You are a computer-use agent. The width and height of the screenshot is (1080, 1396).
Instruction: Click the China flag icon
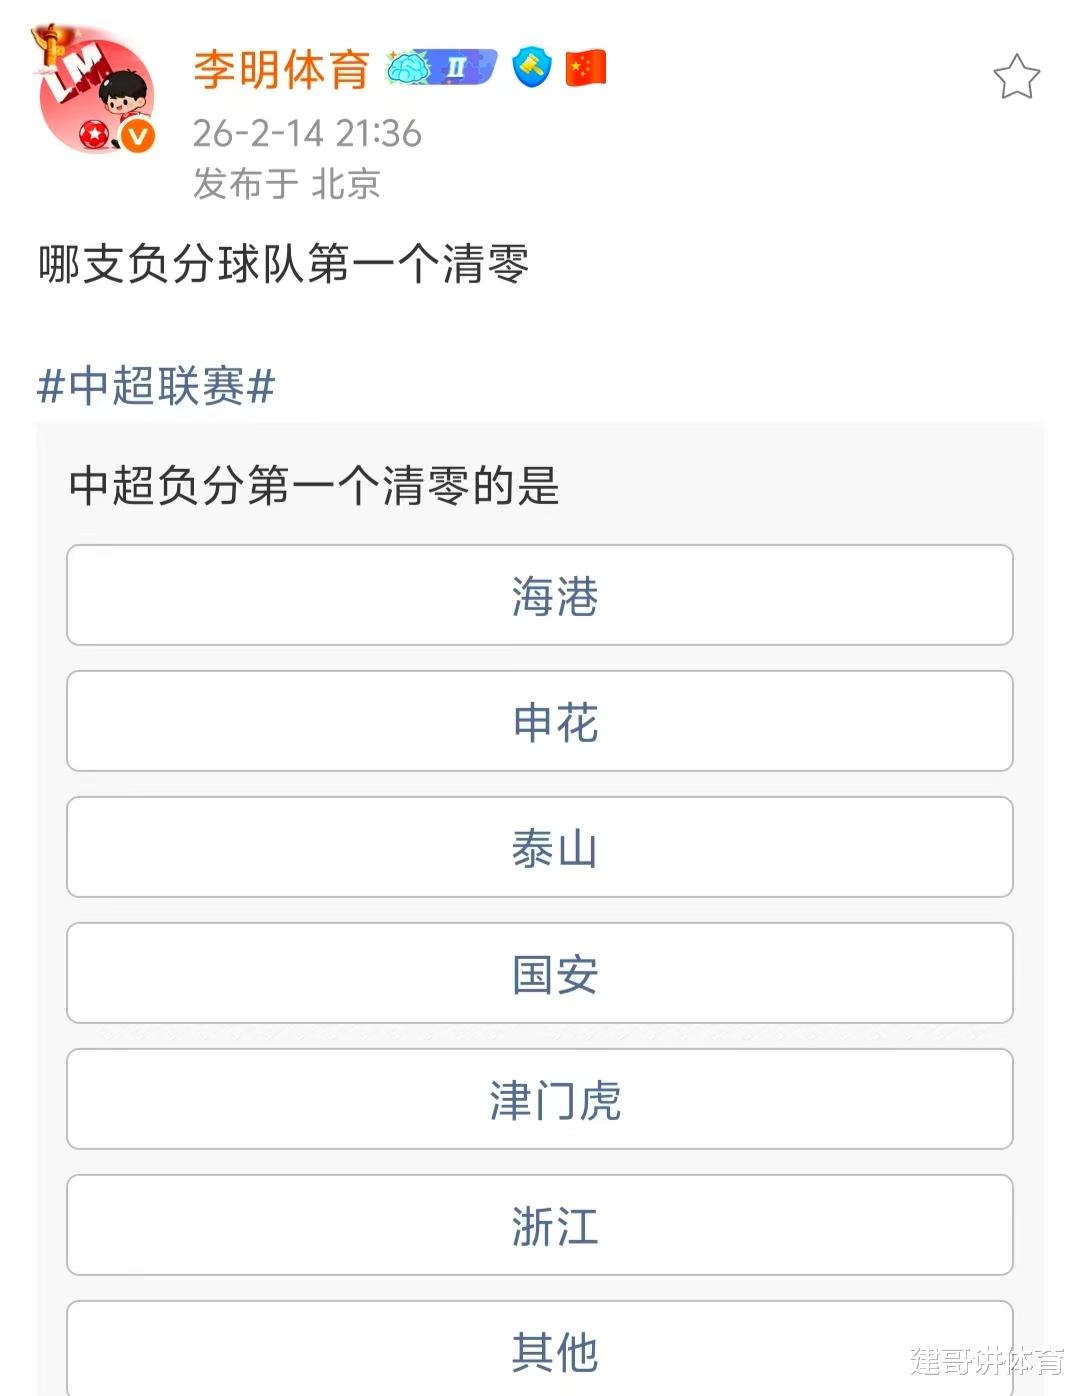586,68
